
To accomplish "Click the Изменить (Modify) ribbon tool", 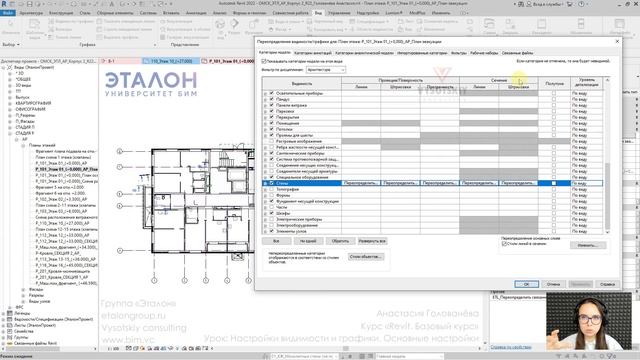I will (10, 27).
